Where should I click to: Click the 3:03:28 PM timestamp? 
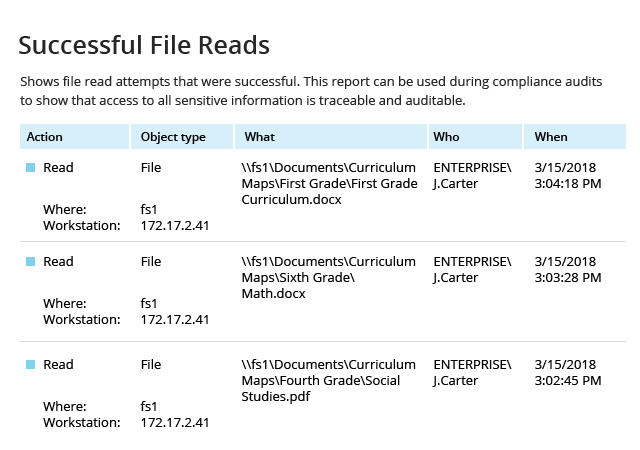[568, 277]
